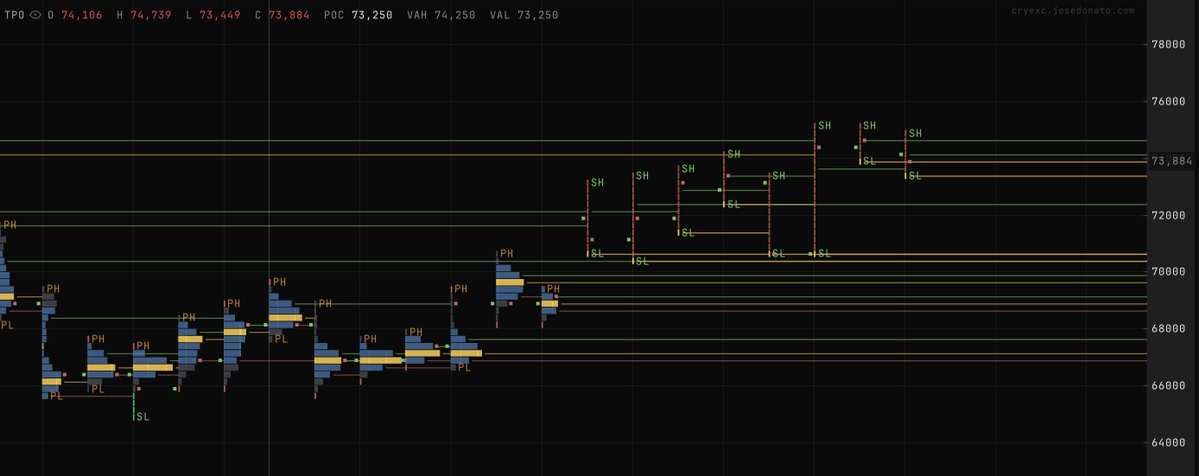Click the Open value 74,106
The height and width of the screenshot is (476, 1199).
coord(82,15)
